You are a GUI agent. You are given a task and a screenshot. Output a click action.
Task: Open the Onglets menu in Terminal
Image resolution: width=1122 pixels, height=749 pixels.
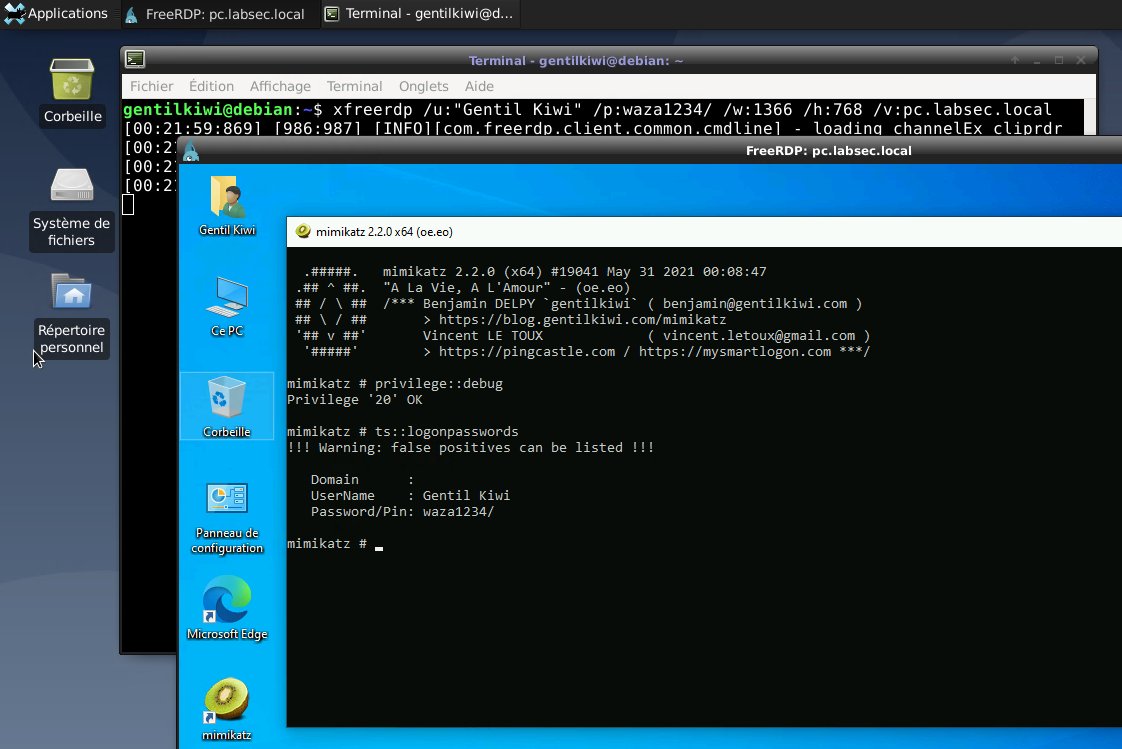pos(424,86)
